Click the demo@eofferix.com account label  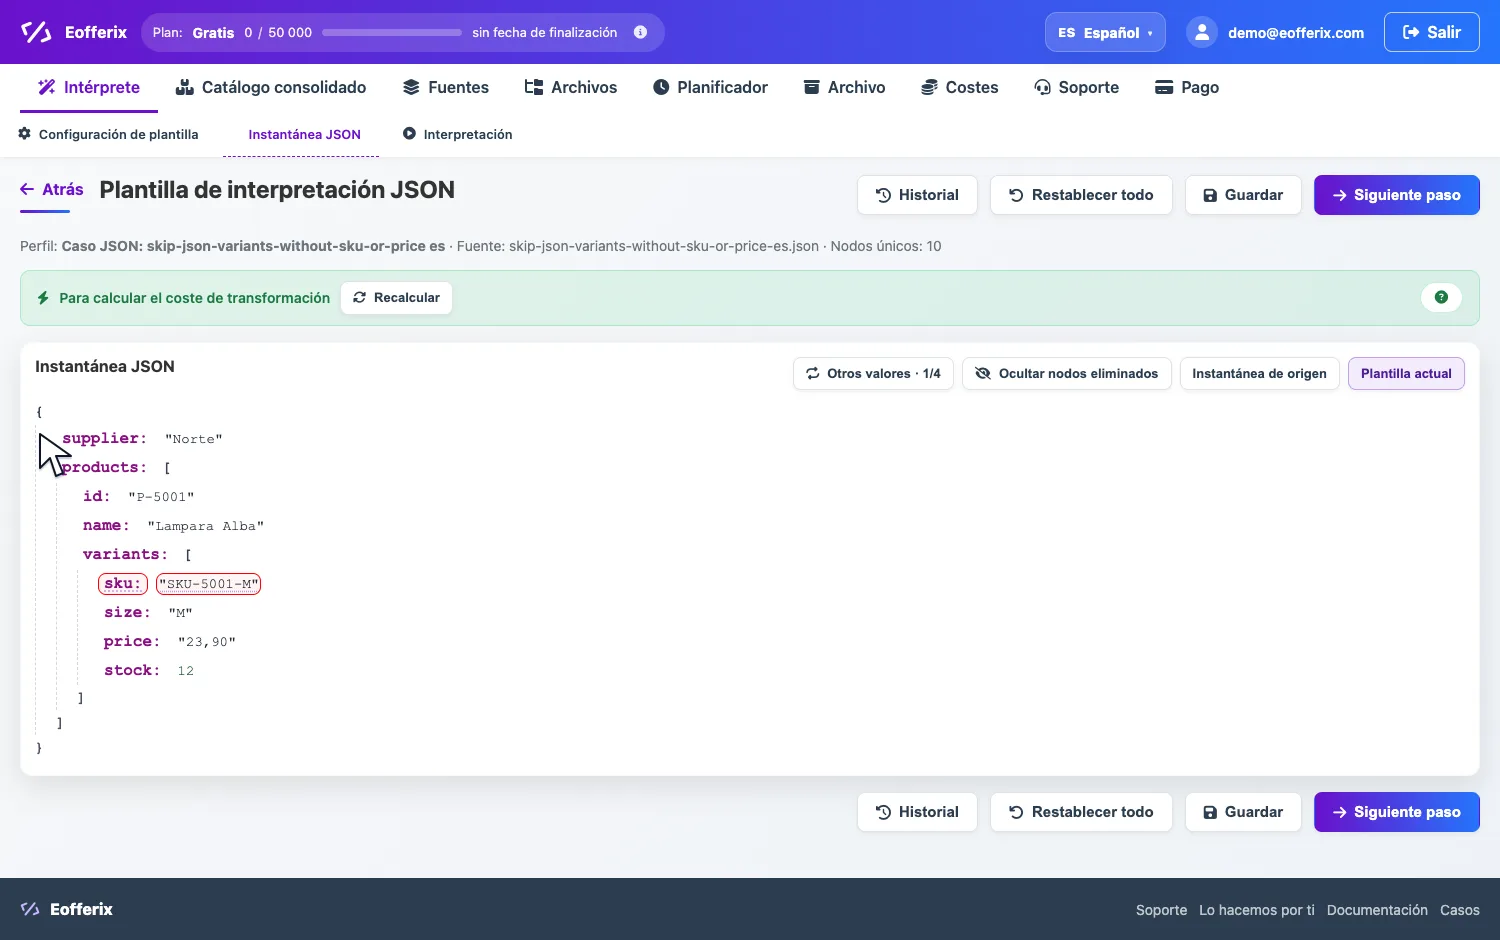[x=1296, y=33]
